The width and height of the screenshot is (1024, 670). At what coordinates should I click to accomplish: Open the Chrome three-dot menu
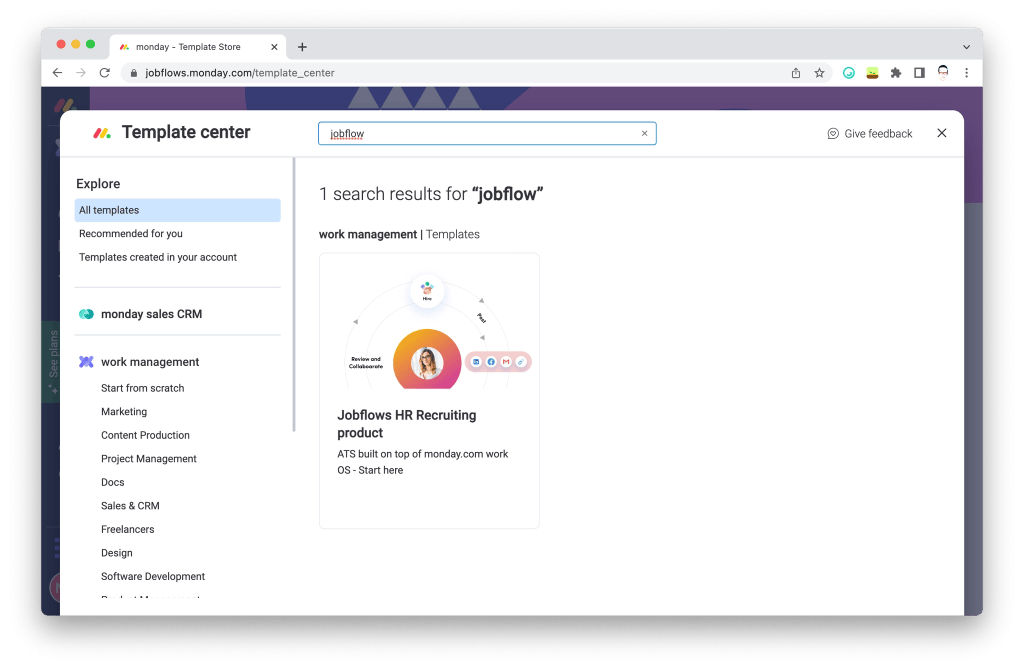point(967,72)
